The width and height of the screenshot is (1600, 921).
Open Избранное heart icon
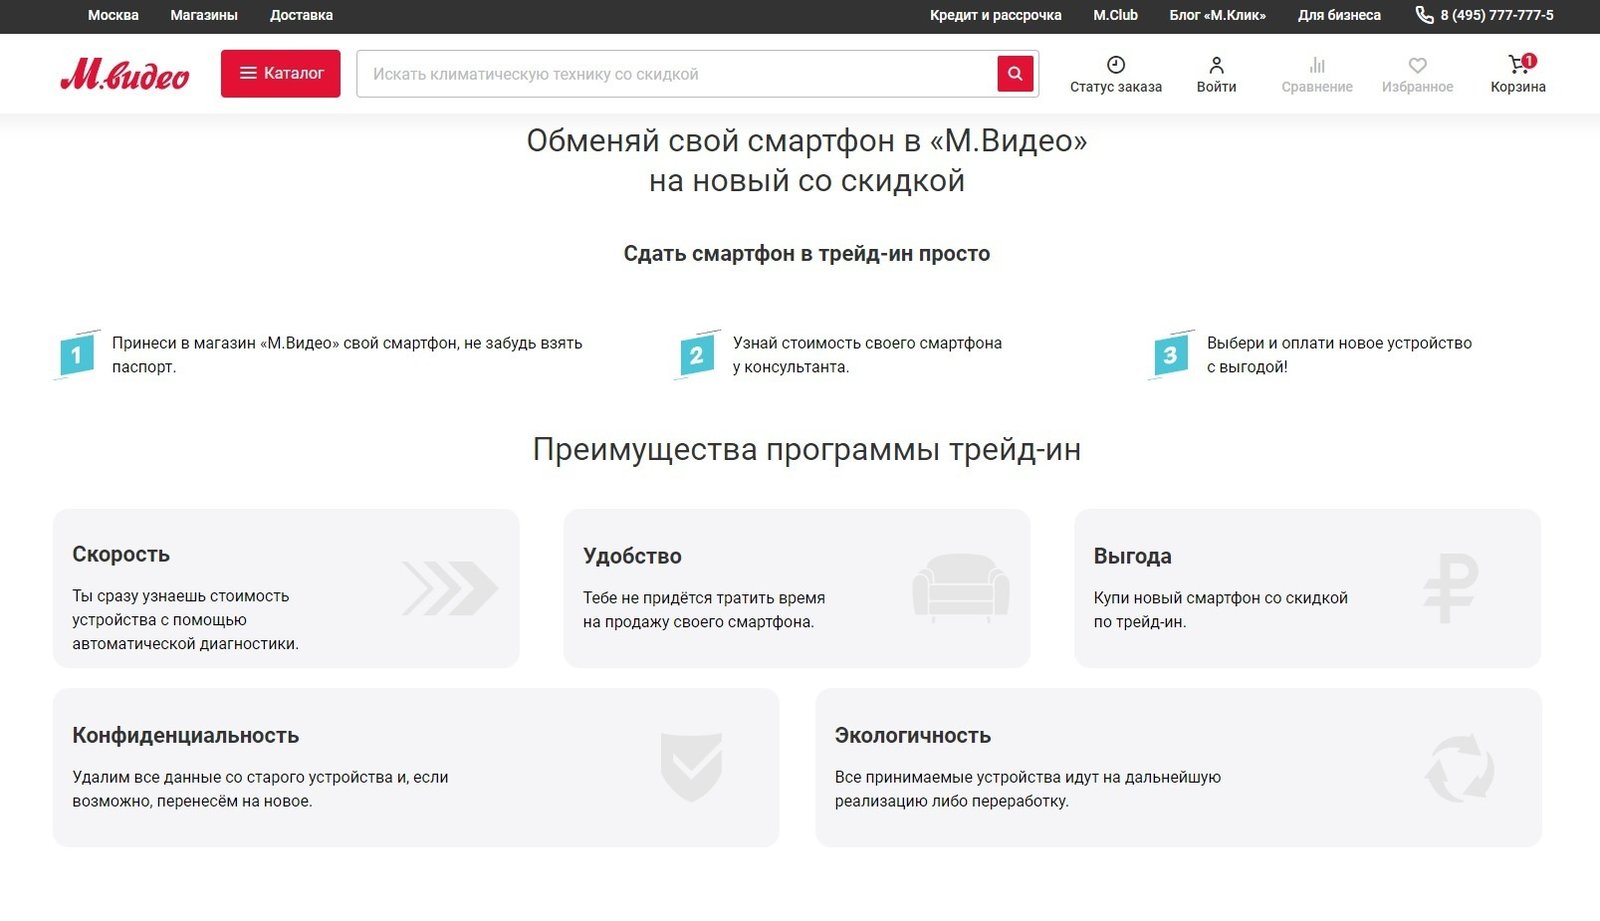point(1417,65)
